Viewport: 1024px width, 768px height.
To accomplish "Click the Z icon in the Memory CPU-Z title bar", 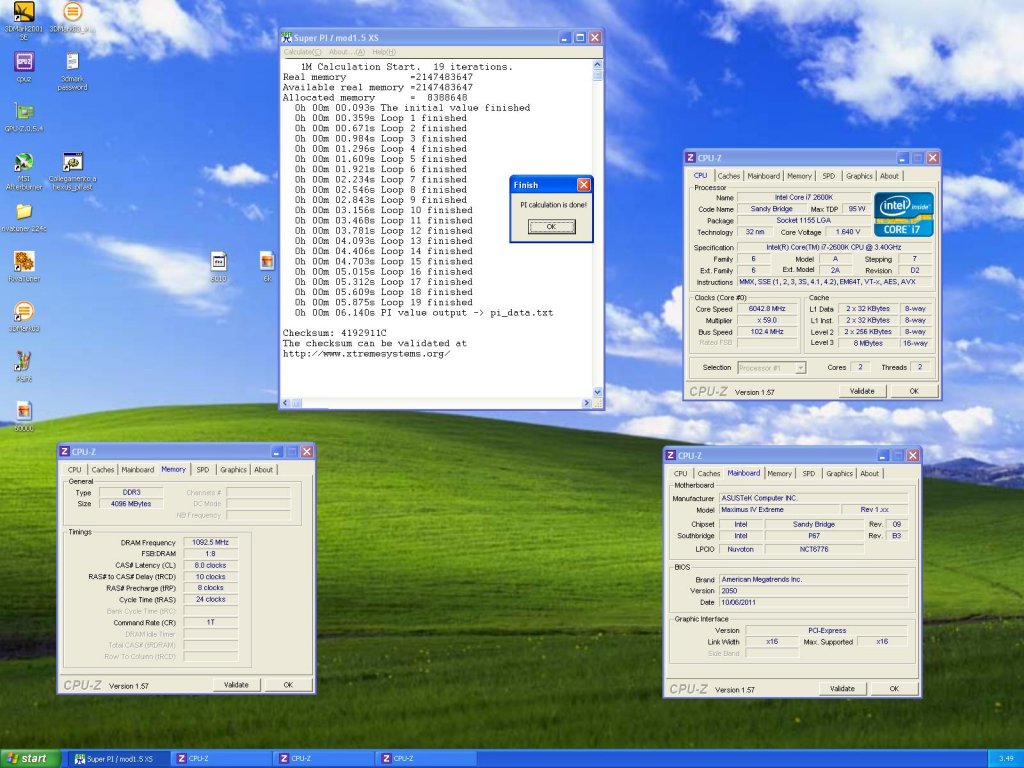I will click(x=64, y=451).
